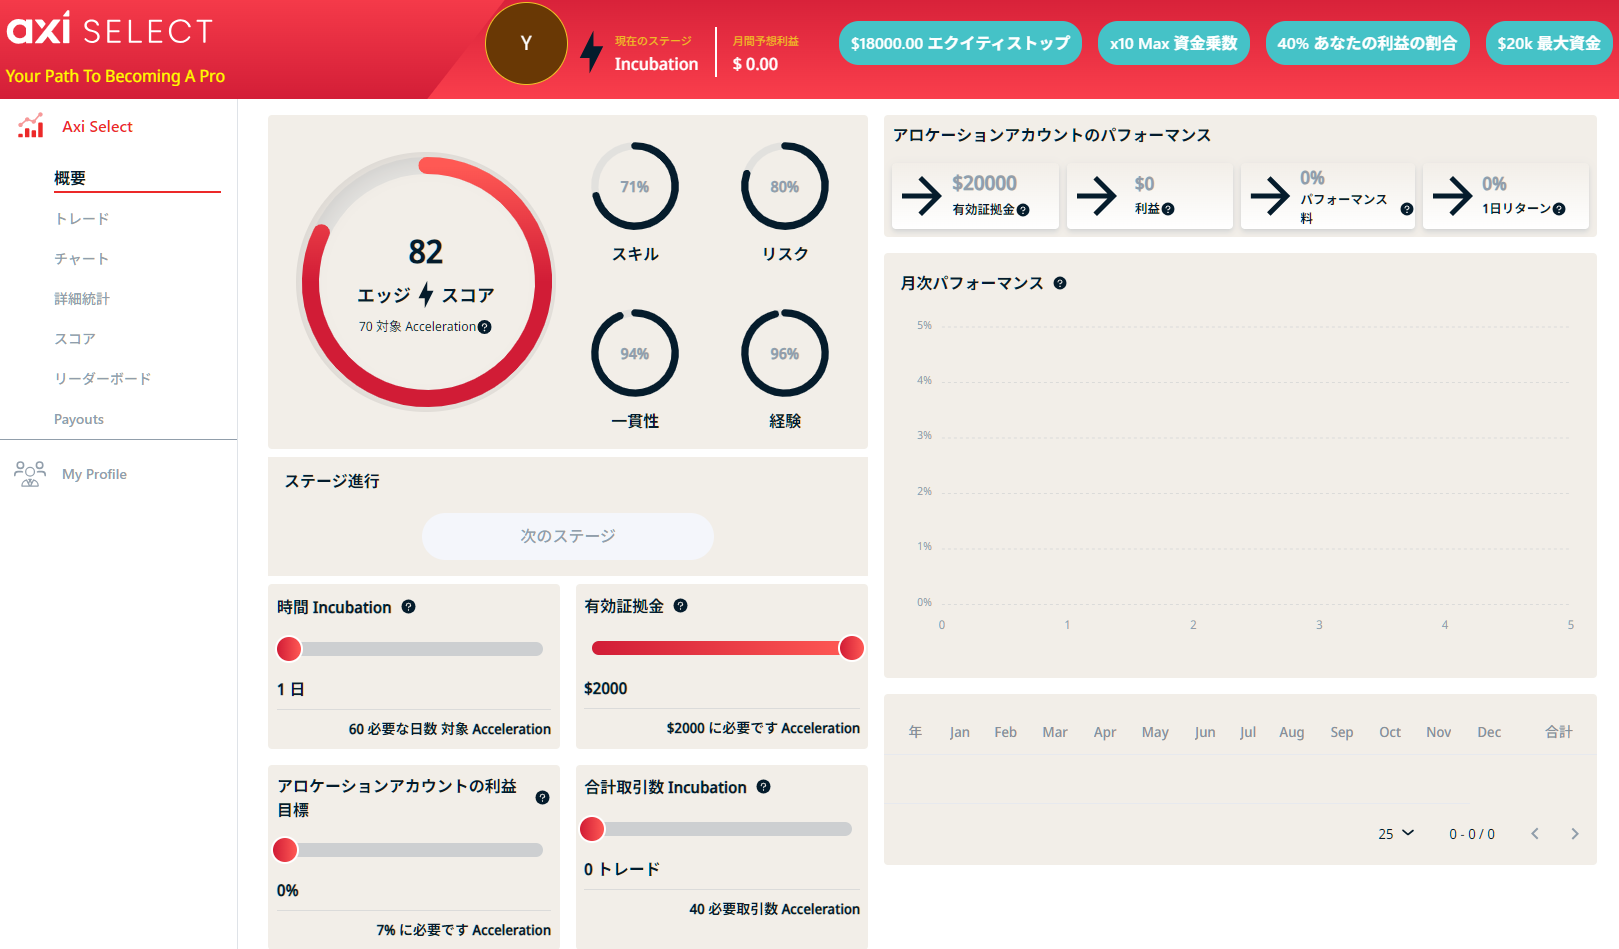Click the 71% スキル gauge
This screenshot has height=949, width=1619.
635,186
